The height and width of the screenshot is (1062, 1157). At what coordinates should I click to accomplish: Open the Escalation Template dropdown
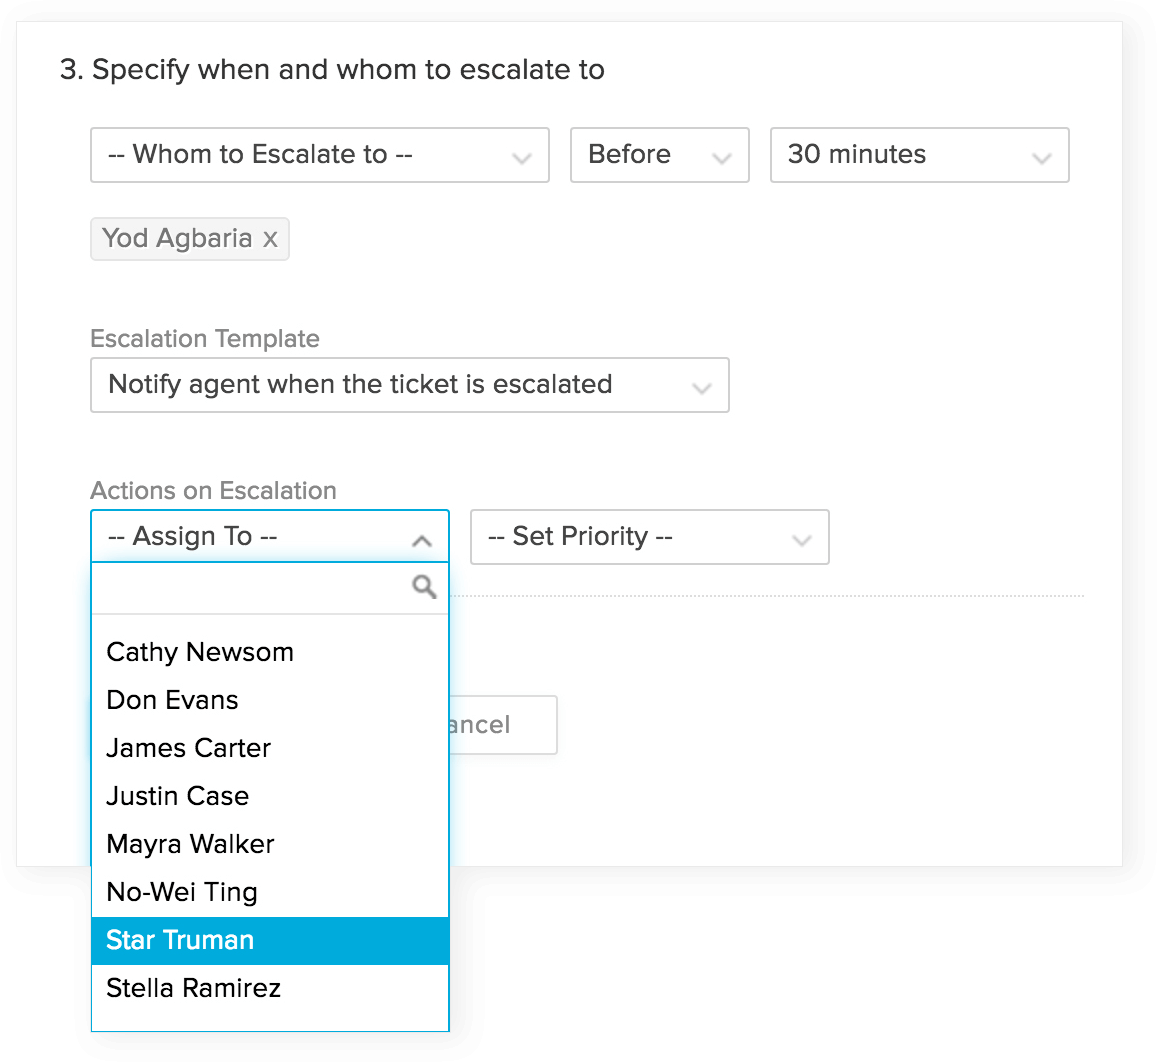pos(409,385)
